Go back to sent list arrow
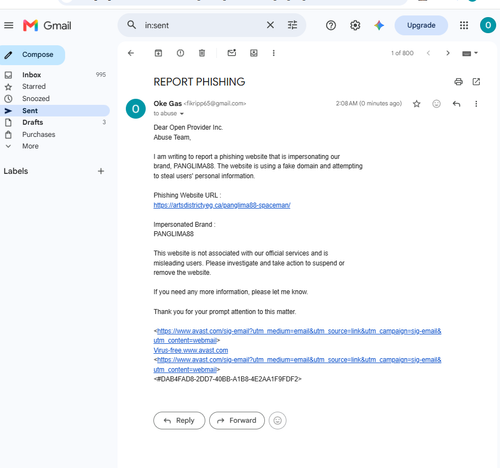Image resolution: width=500 pixels, height=468 pixels. click(x=131, y=53)
